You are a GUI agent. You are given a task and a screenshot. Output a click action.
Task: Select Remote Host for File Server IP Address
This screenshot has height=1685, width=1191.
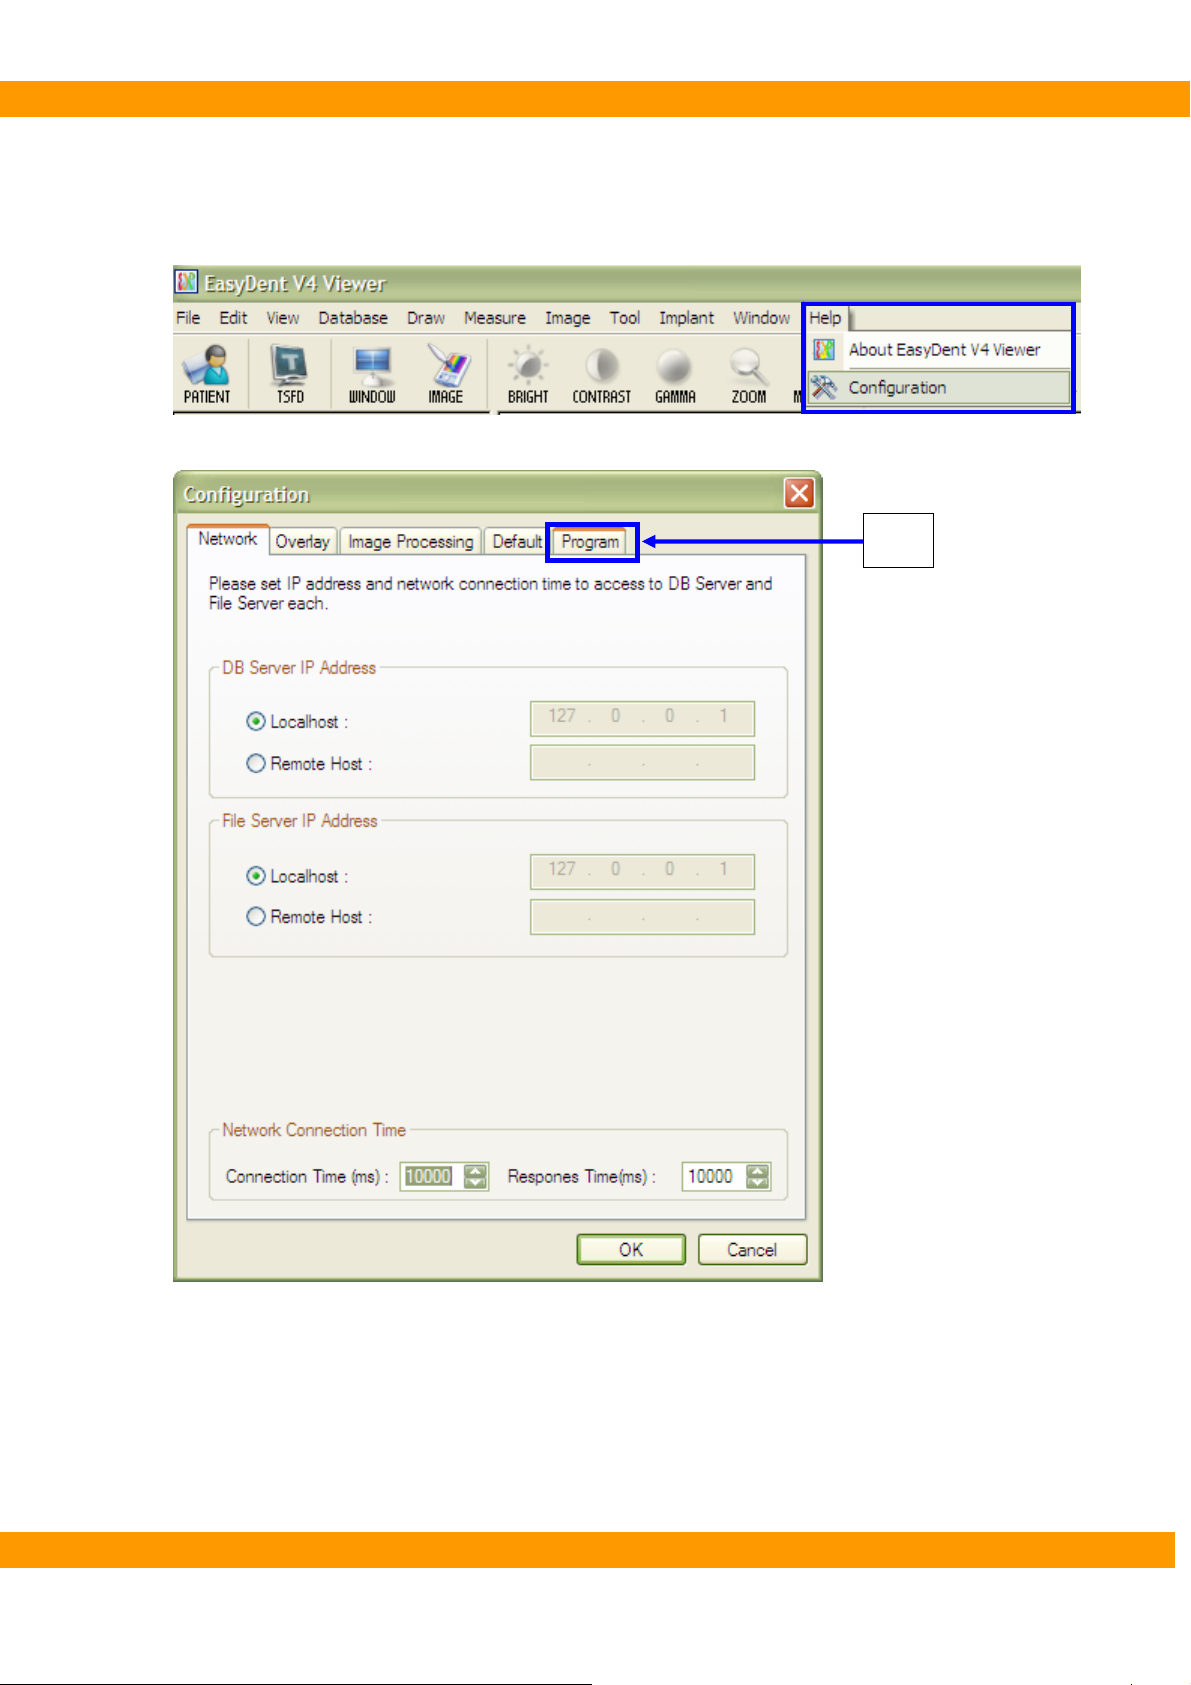(x=256, y=916)
